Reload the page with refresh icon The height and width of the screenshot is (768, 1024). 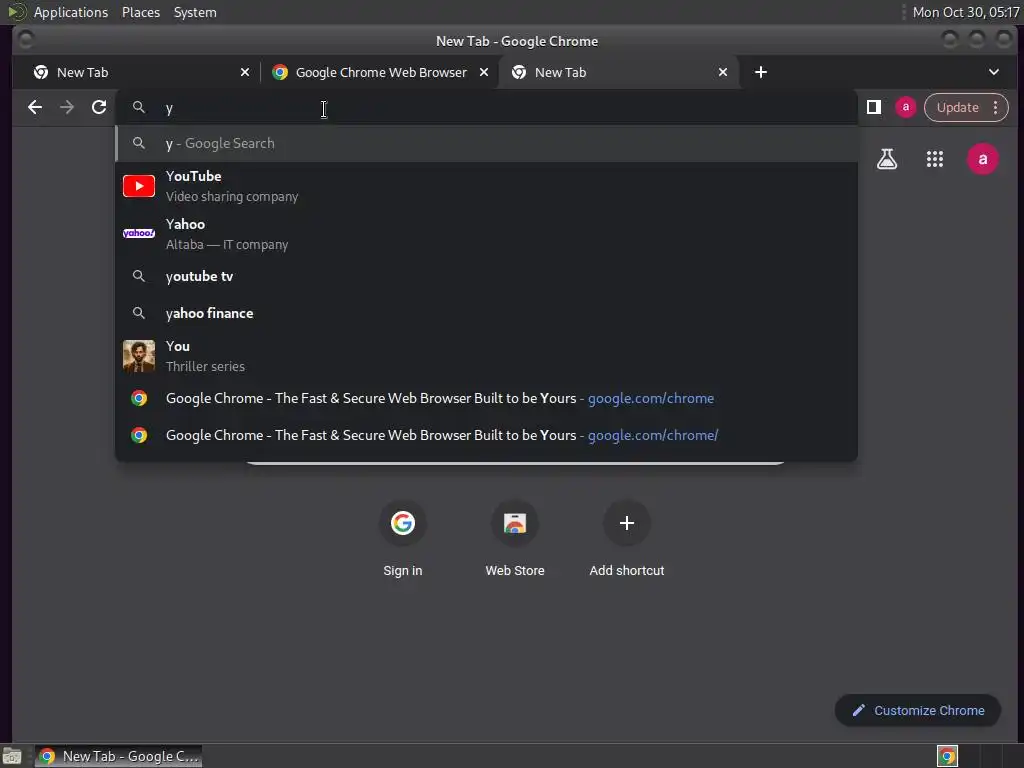coord(99,107)
